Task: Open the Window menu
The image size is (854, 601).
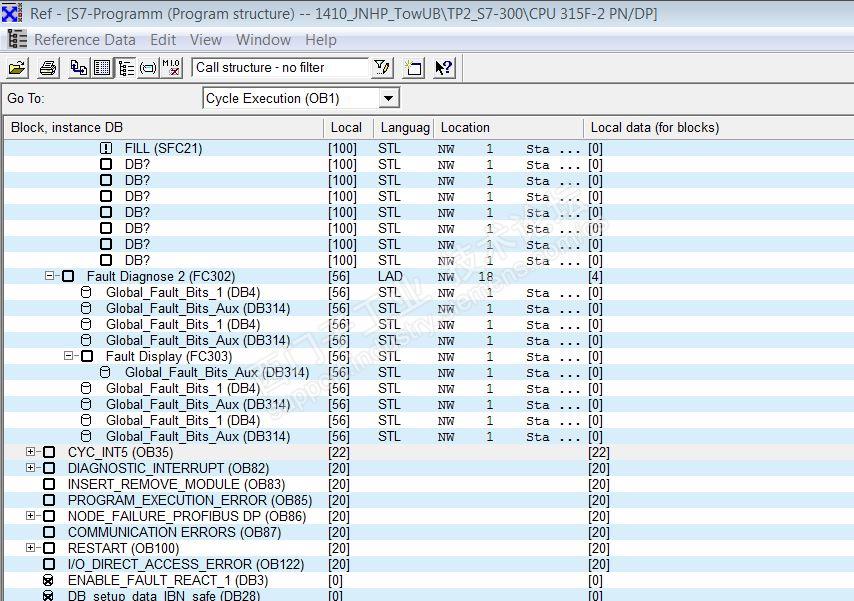Action: tap(264, 40)
